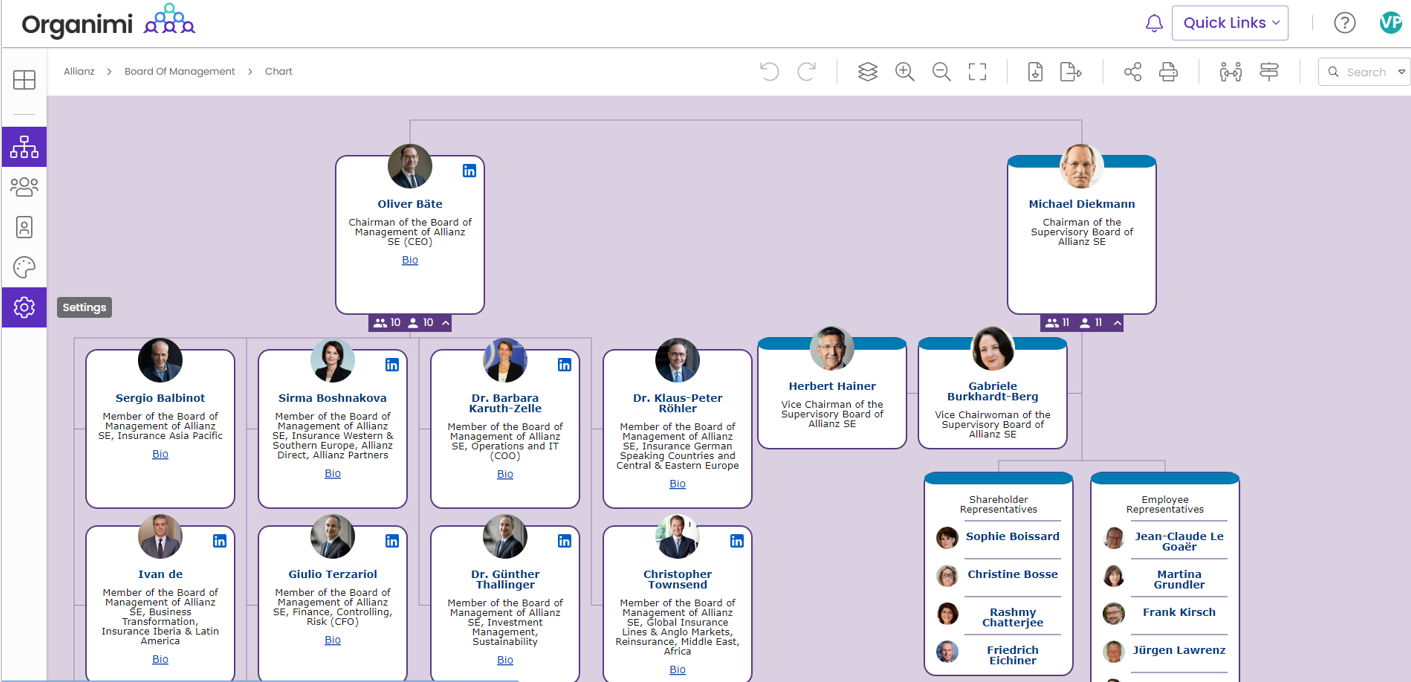Open the people group icon in sidebar

point(24,187)
